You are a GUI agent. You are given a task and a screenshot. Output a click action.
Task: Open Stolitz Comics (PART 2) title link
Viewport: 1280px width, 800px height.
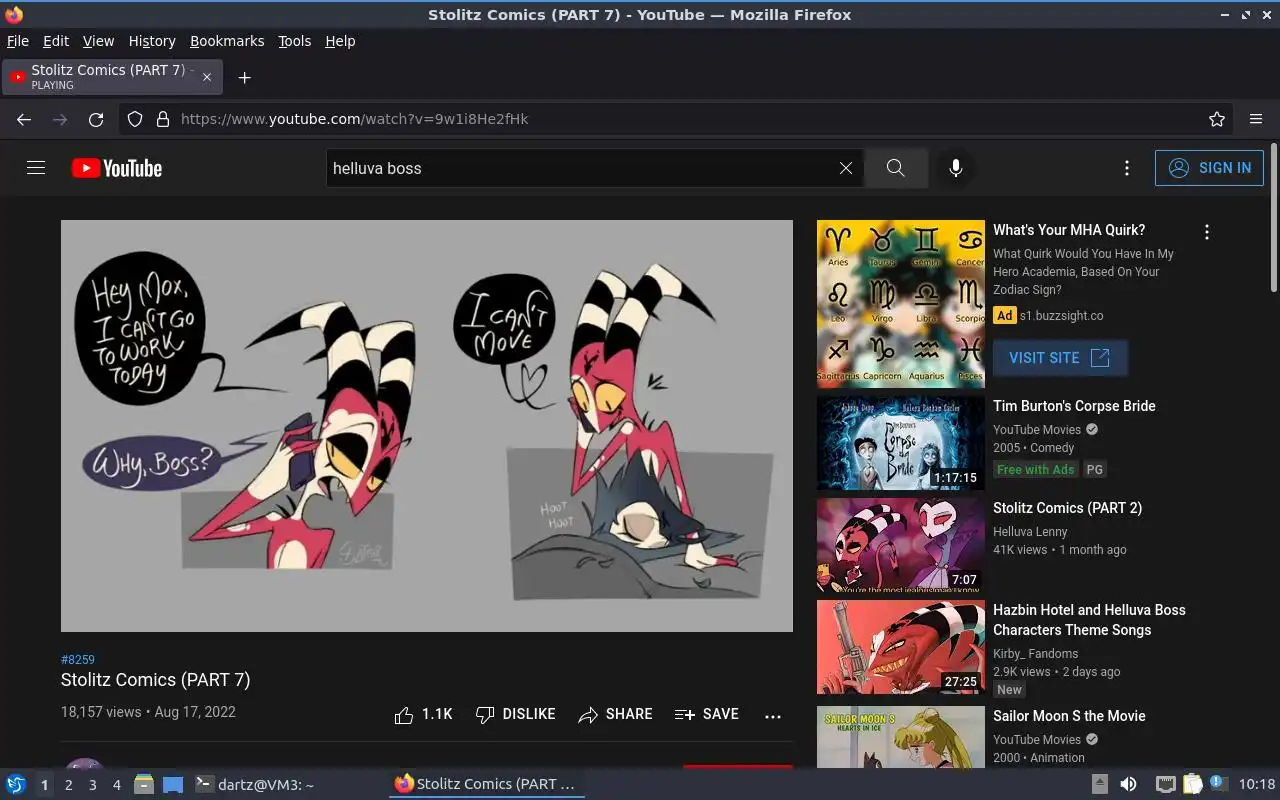click(x=1067, y=508)
